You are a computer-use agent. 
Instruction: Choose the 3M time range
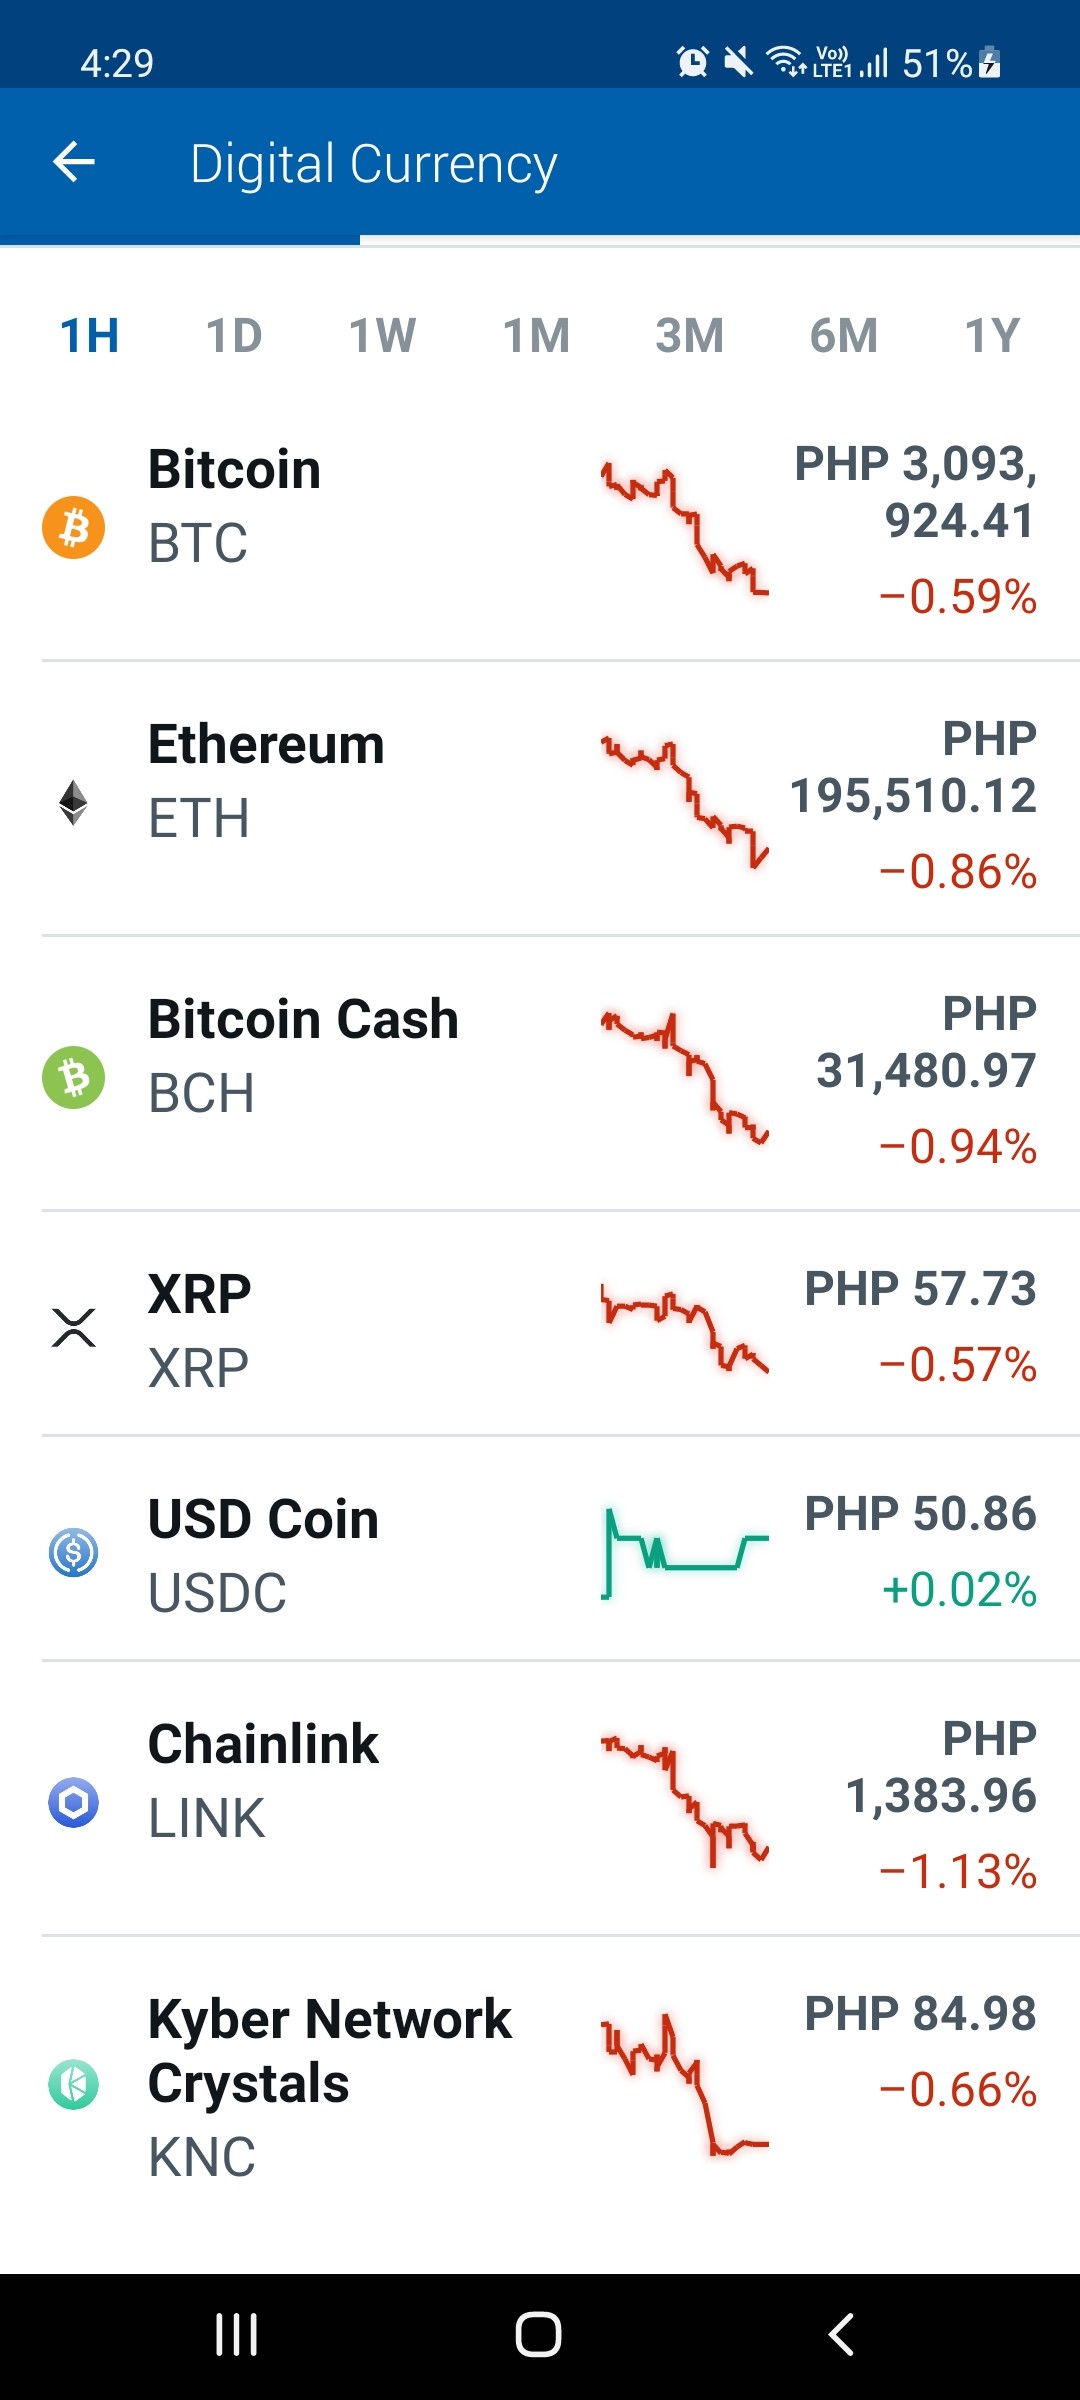coord(690,336)
